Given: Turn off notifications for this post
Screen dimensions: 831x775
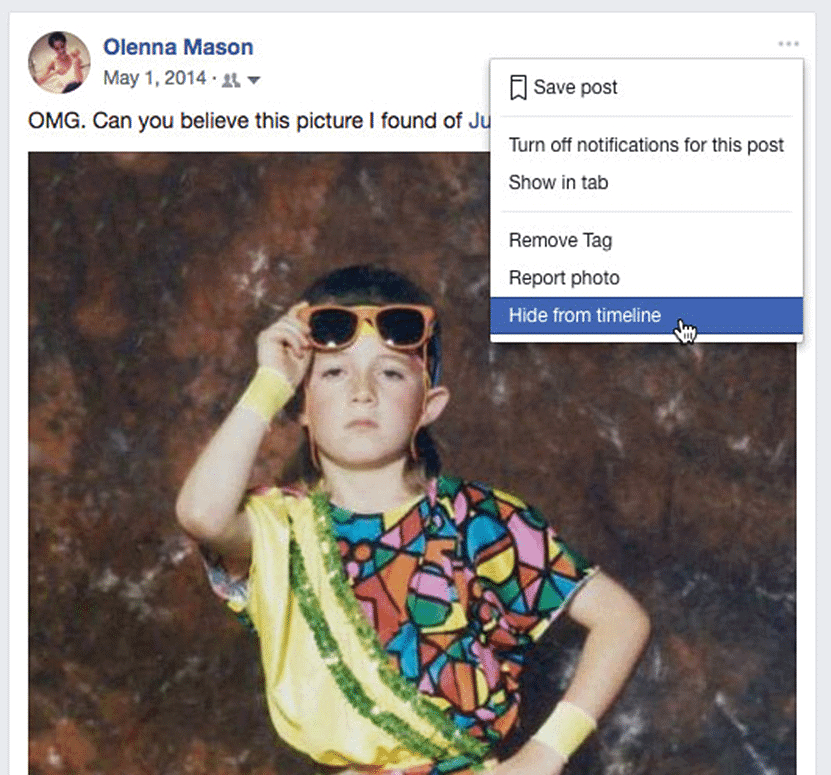Looking at the screenshot, I should pyautogui.click(x=646, y=144).
